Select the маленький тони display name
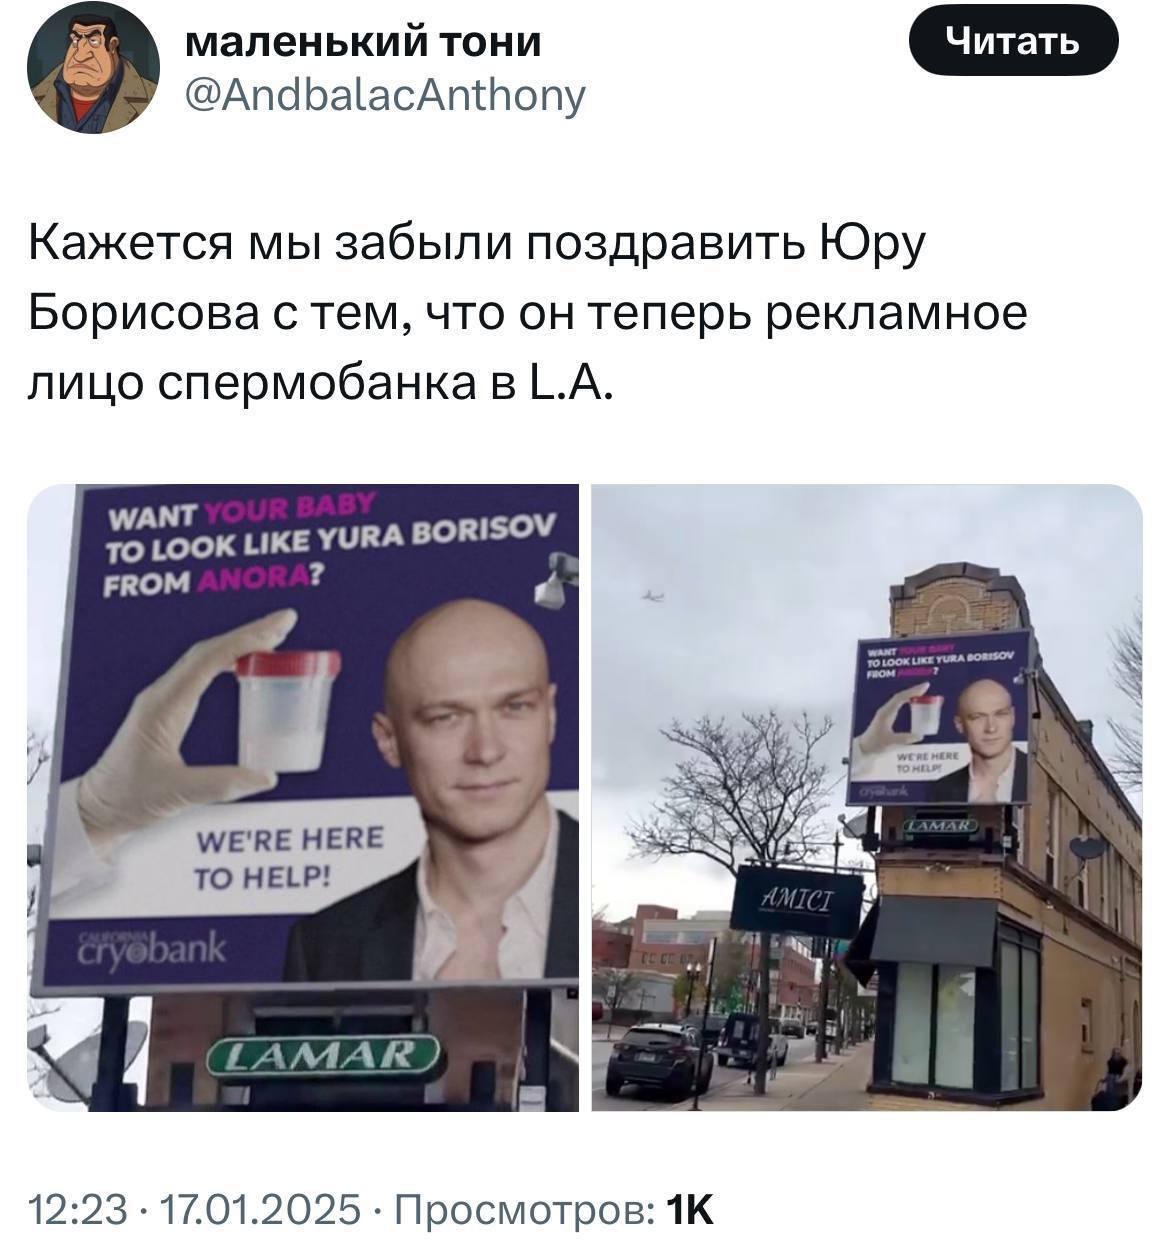Image resolution: width=1170 pixels, height=1259 pixels. 364,41
